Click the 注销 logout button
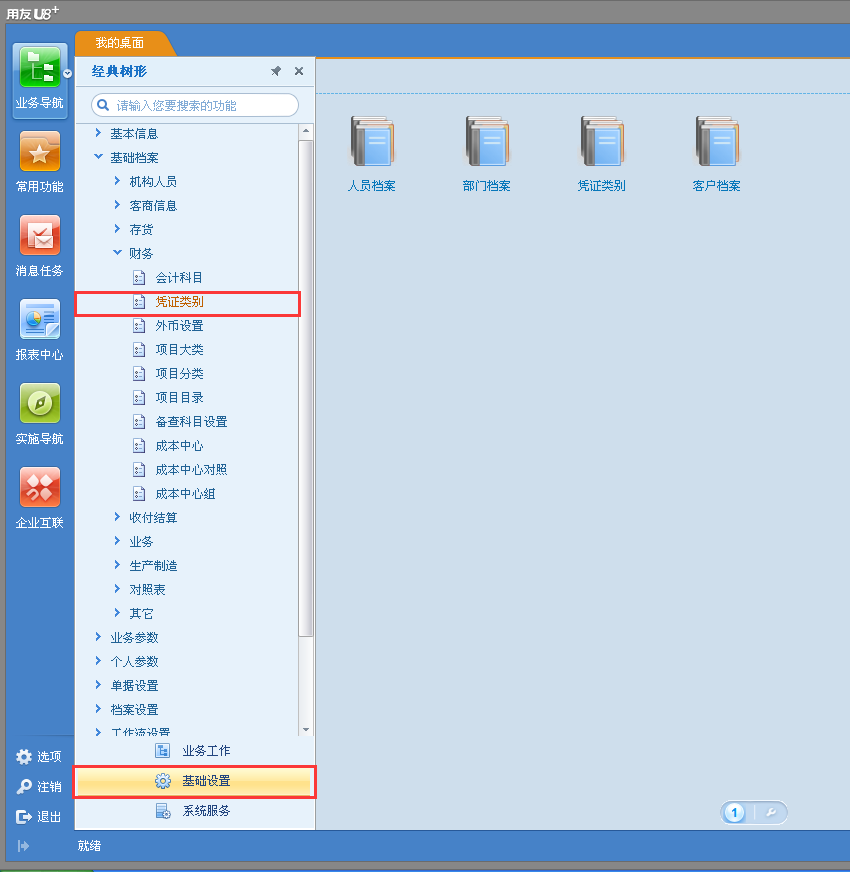This screenshot has height=872, width=850. (39, 787)
